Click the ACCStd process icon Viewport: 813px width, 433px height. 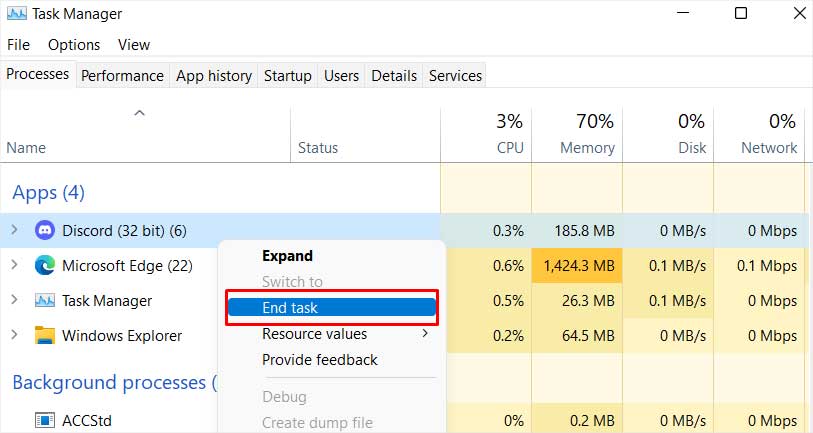point(45,420)
